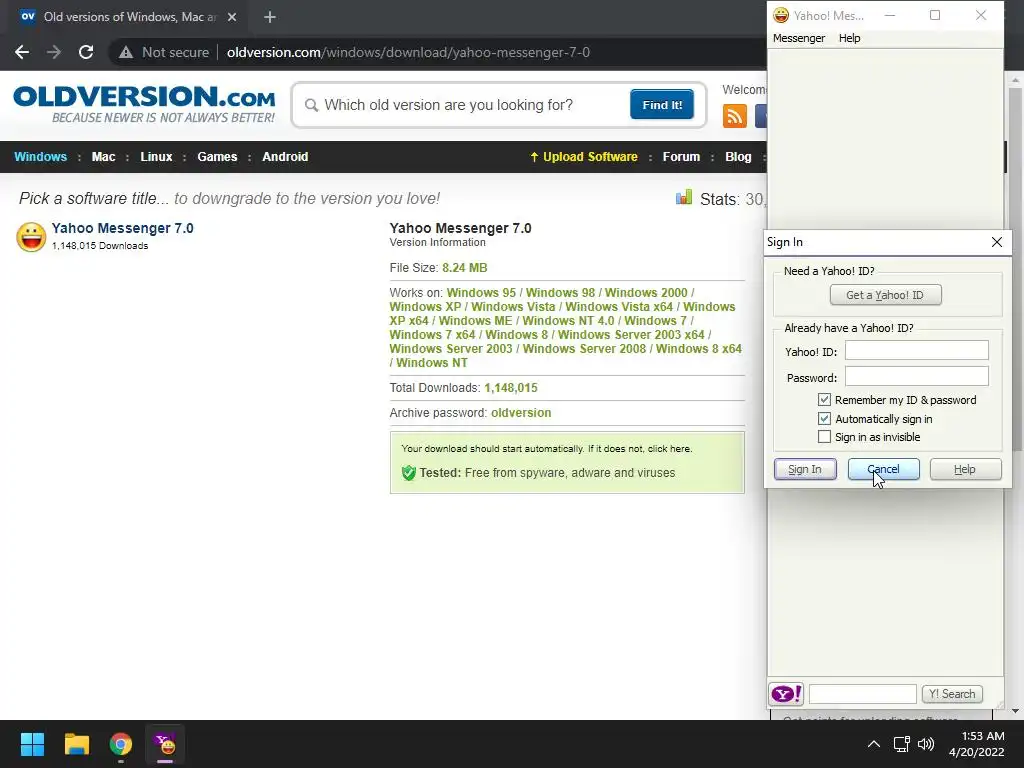This screenshot has width=1024, height=768.
Task: Click the Get a Yahoo! ID button
Action: coord(885,295)
